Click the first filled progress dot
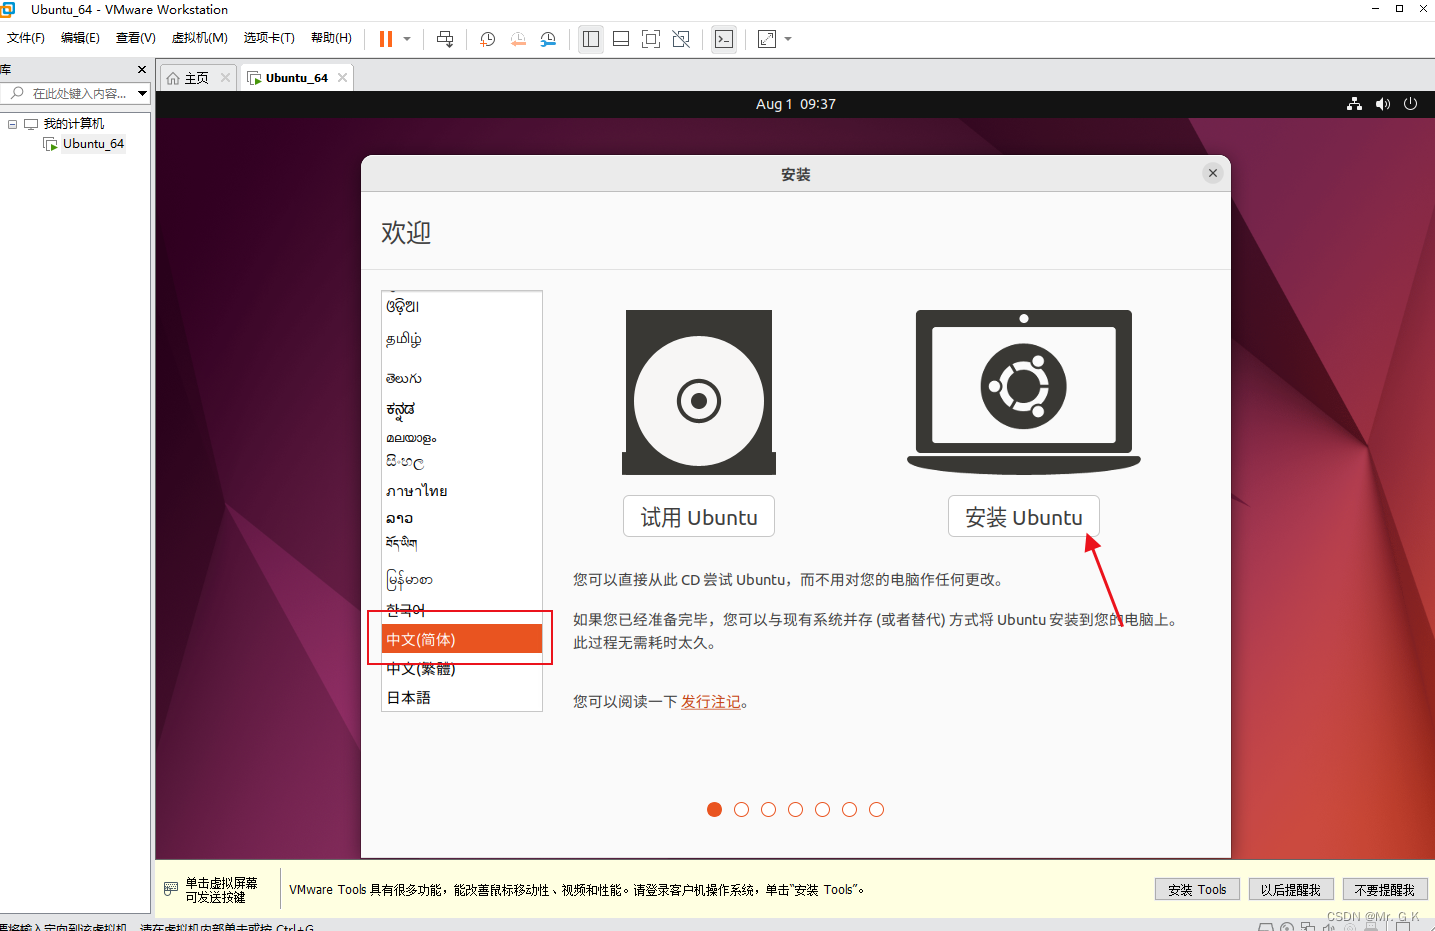The height and width of the screenshot is (931, 1435). click(x=714, y=810)
